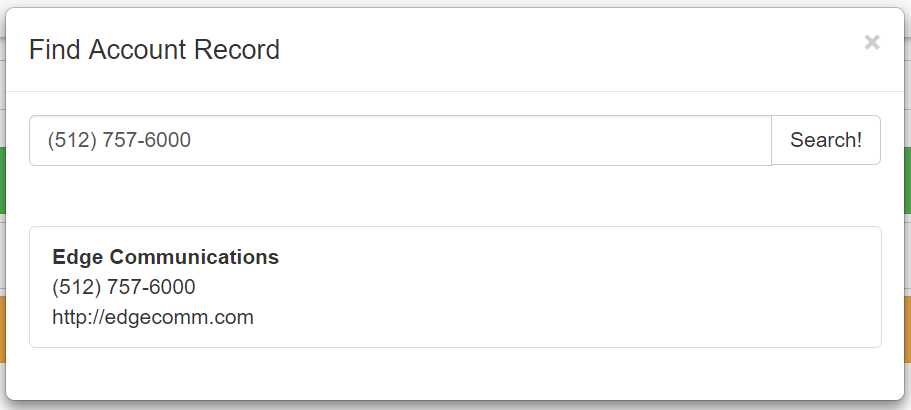Viewport: 911px width, 410px height.
Task: Click the green bar right of dialog
Action: pyautogui.click(x=907, y=180)
